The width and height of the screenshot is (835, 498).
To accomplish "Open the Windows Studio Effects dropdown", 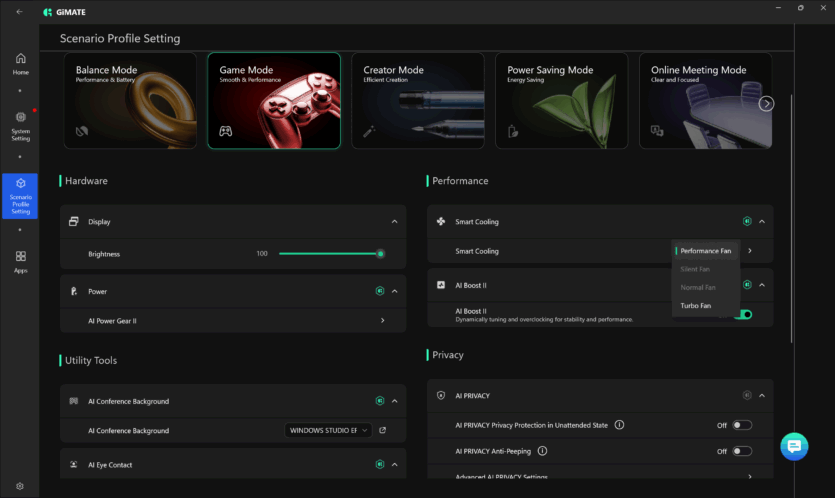I will [328, 430].
